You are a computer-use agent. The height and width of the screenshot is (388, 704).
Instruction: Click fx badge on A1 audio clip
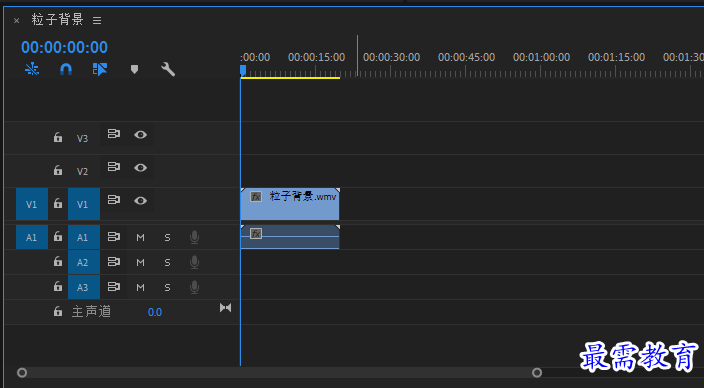coord(256,234)
